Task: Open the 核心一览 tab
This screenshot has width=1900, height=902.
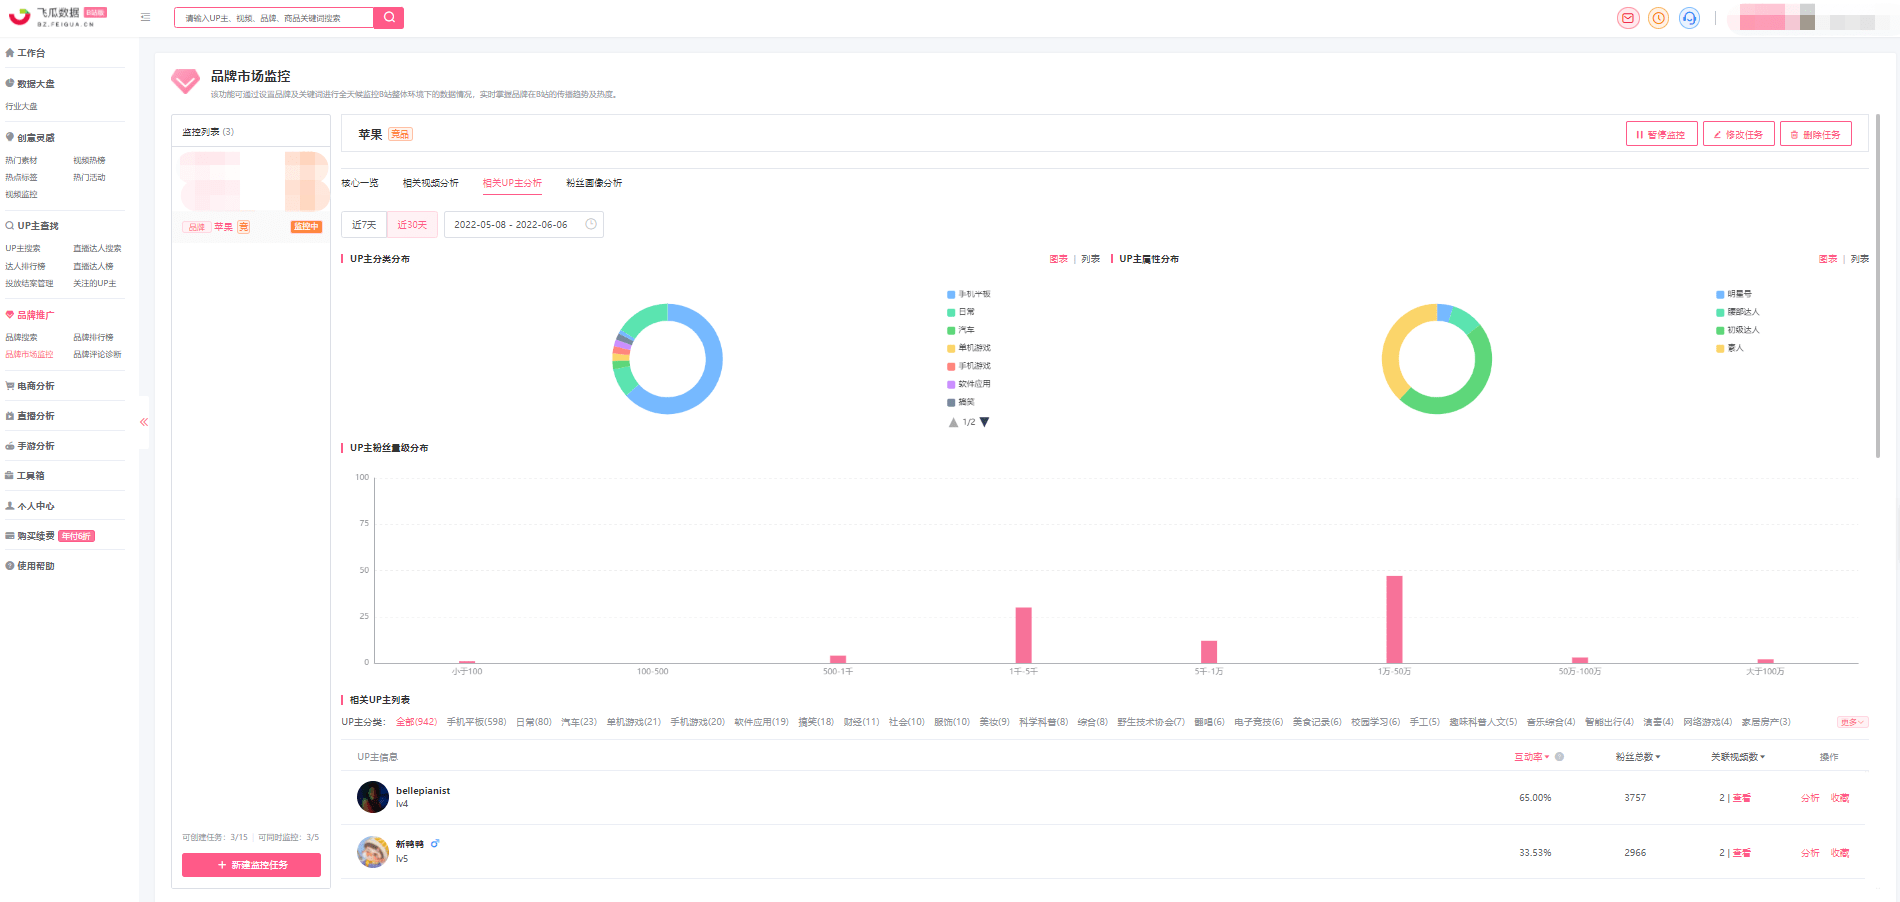Action: pyautogui.click(x=360, y=183)
